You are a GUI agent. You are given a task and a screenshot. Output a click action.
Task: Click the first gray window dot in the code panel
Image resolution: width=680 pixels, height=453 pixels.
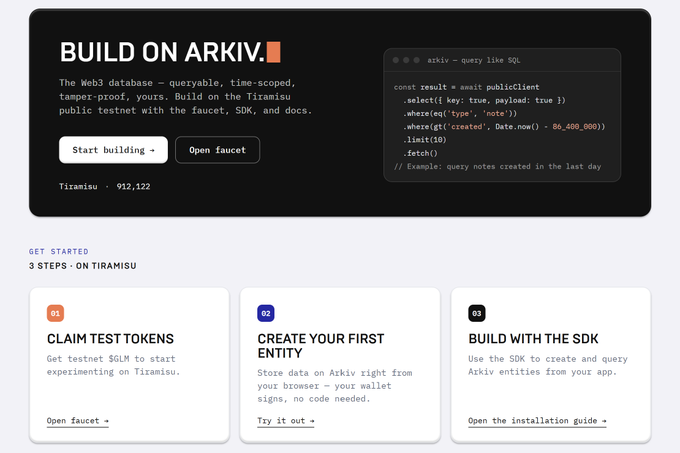tap(396, 60)
